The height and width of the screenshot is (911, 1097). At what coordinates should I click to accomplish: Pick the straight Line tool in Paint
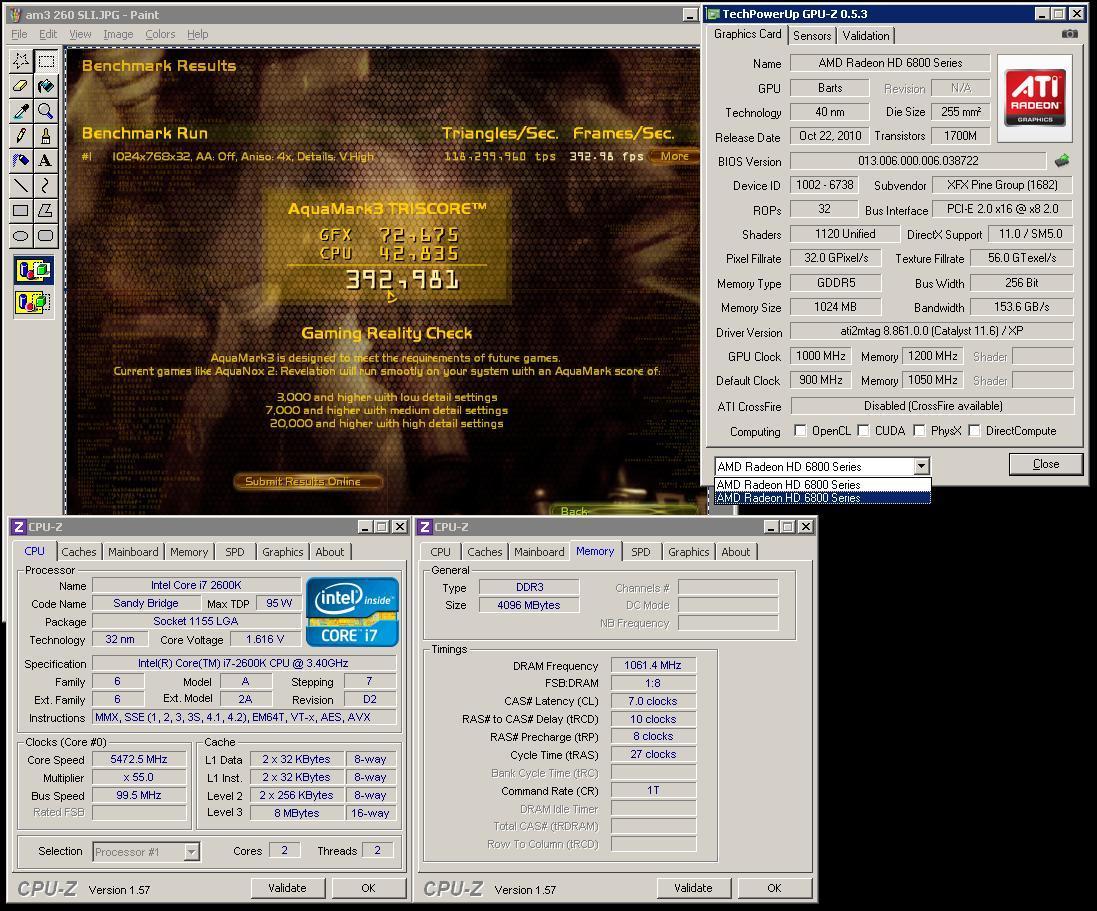point(21,185)
